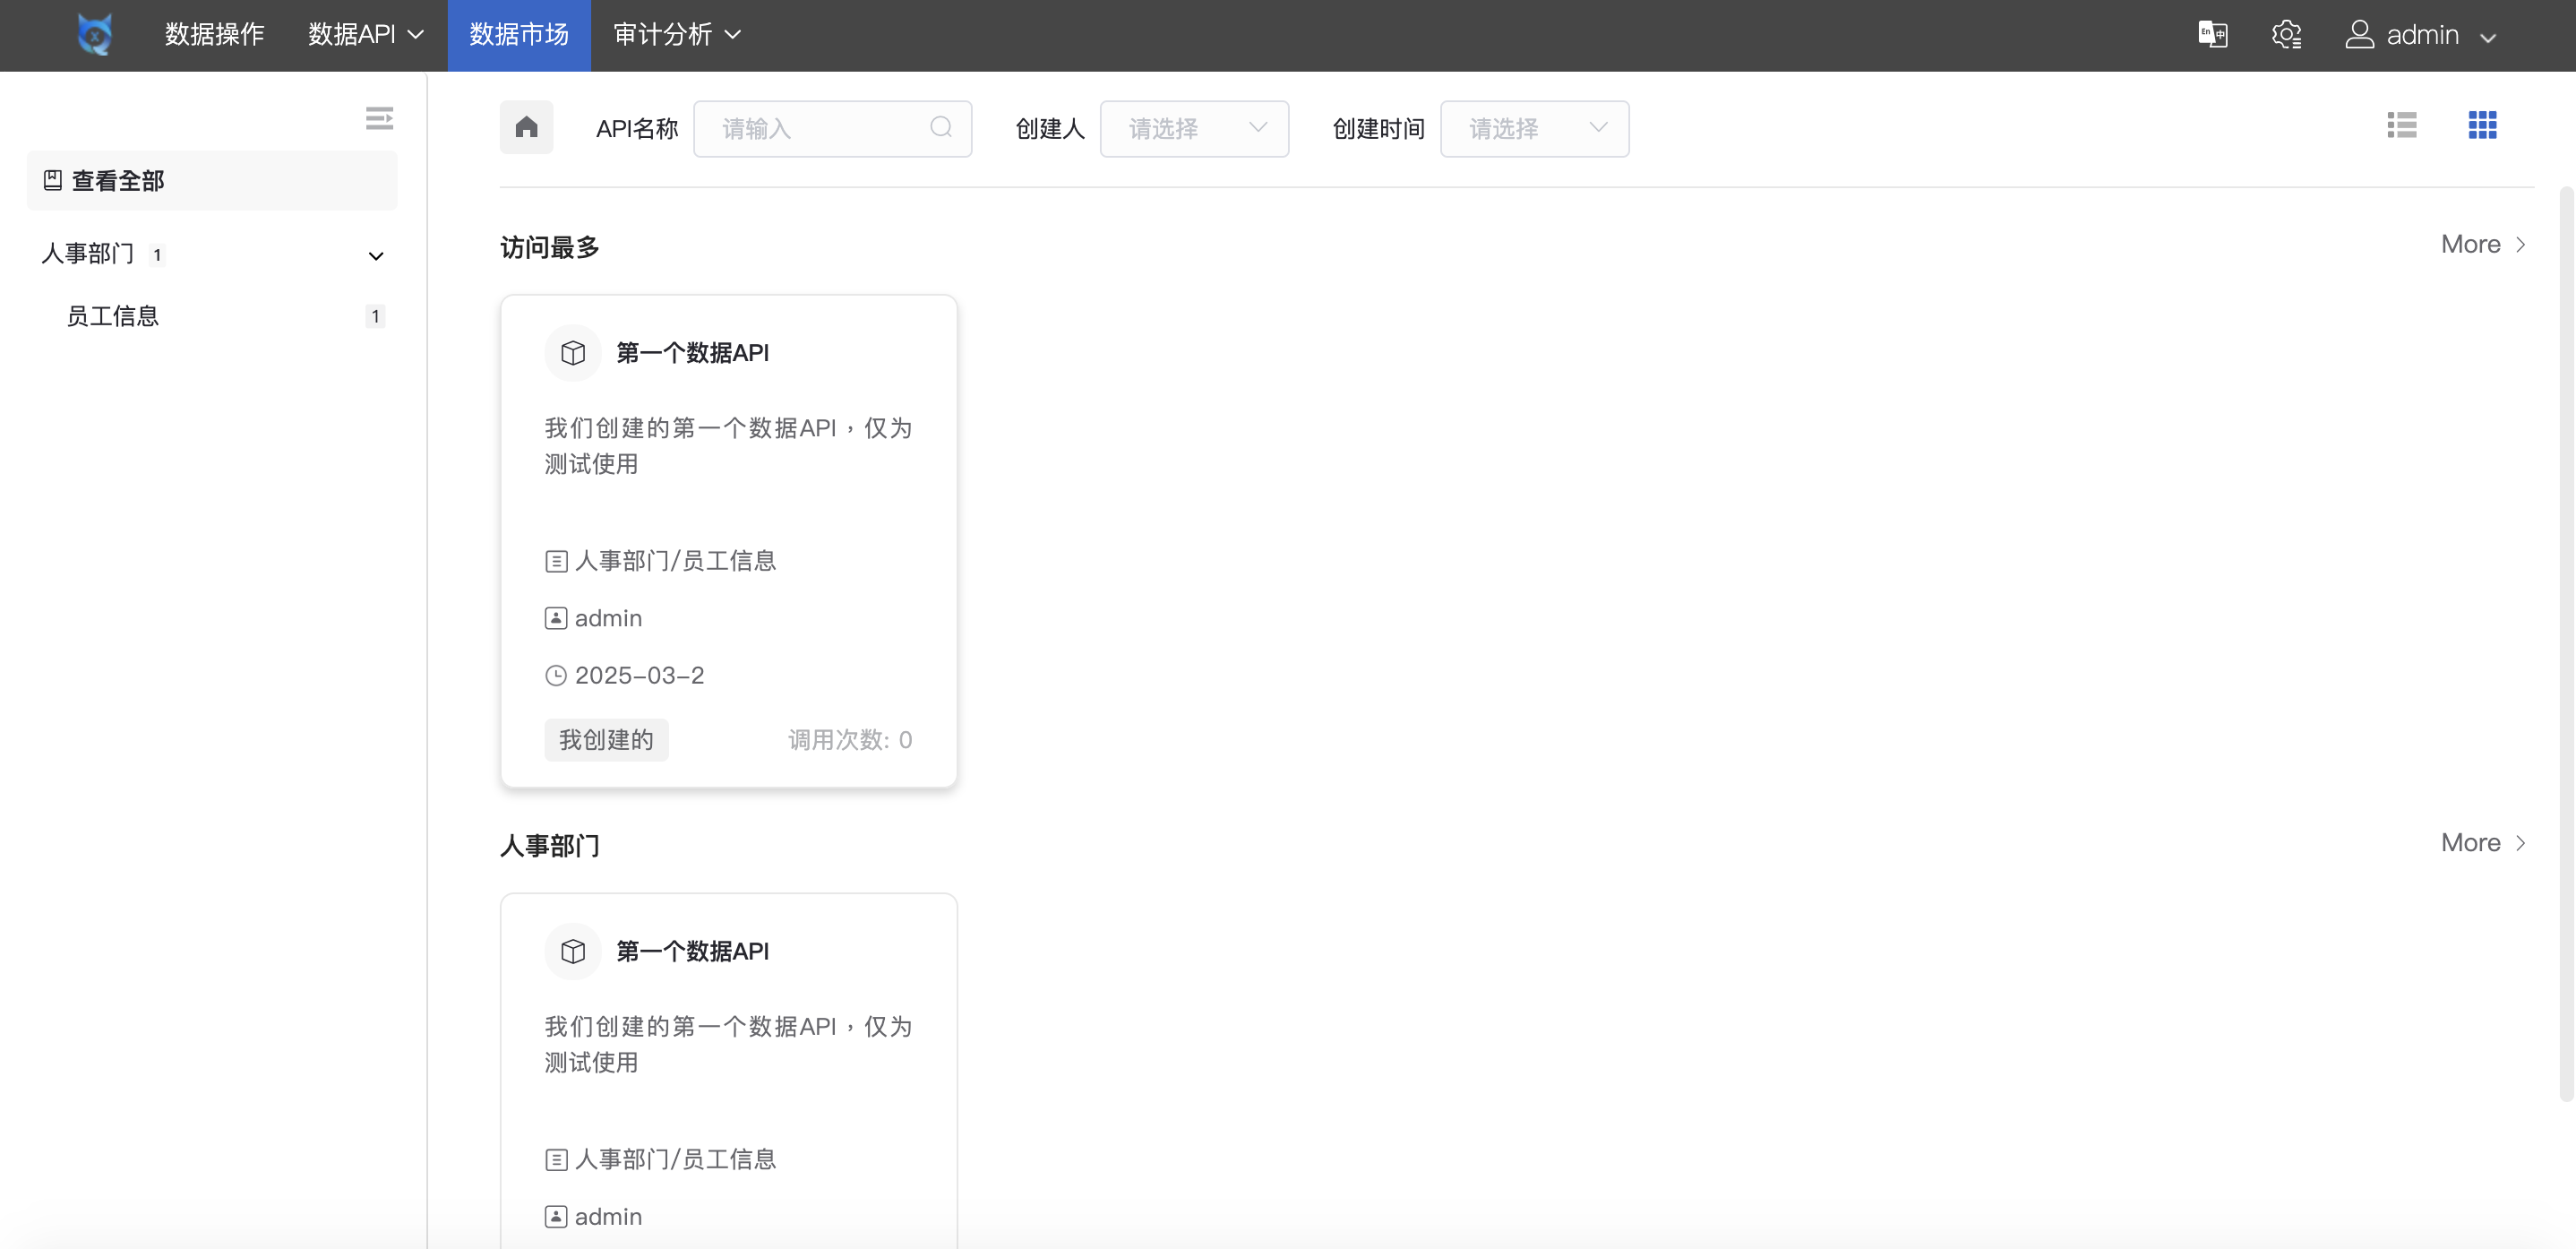Switch to list view layout
2576x1249 pixels.
[2401, 125]
